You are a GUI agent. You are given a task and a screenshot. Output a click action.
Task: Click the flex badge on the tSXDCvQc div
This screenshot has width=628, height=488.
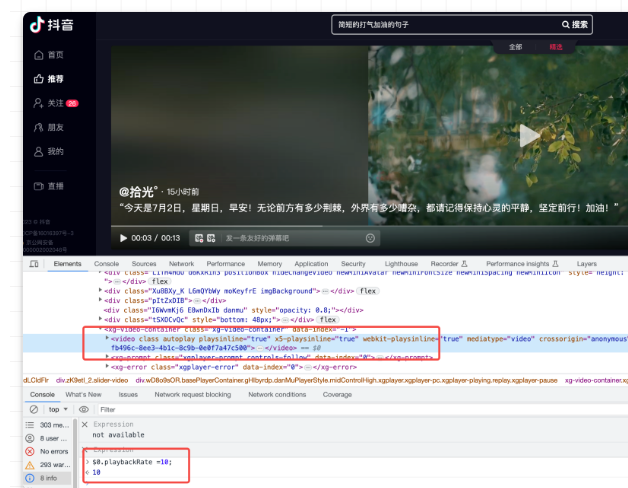point(328,320)
